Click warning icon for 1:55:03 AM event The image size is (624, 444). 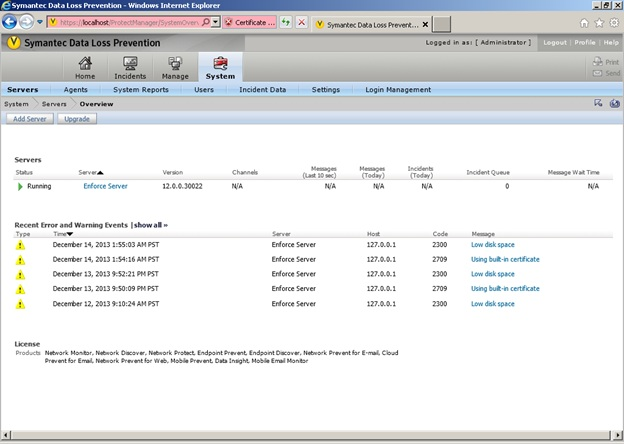point(21,245)
